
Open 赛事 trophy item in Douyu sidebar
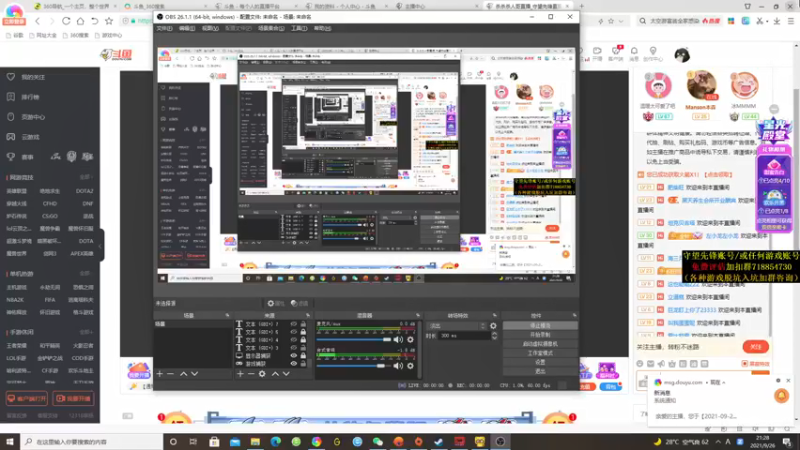pos(21,157)
